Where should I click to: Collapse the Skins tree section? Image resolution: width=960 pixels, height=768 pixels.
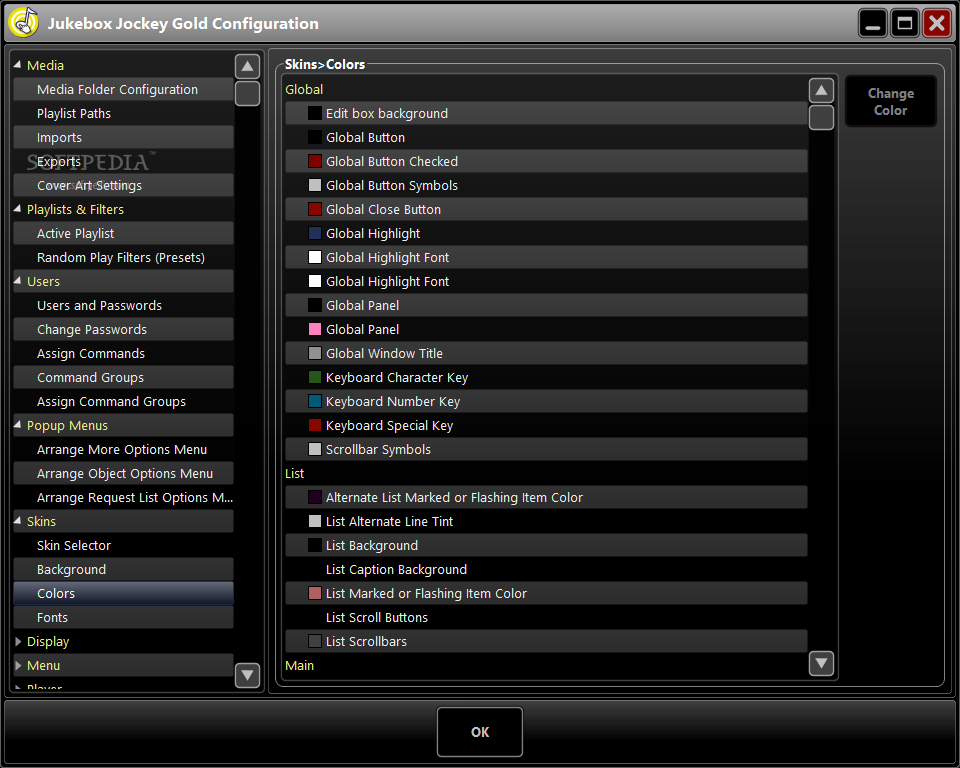pos(18,521)
